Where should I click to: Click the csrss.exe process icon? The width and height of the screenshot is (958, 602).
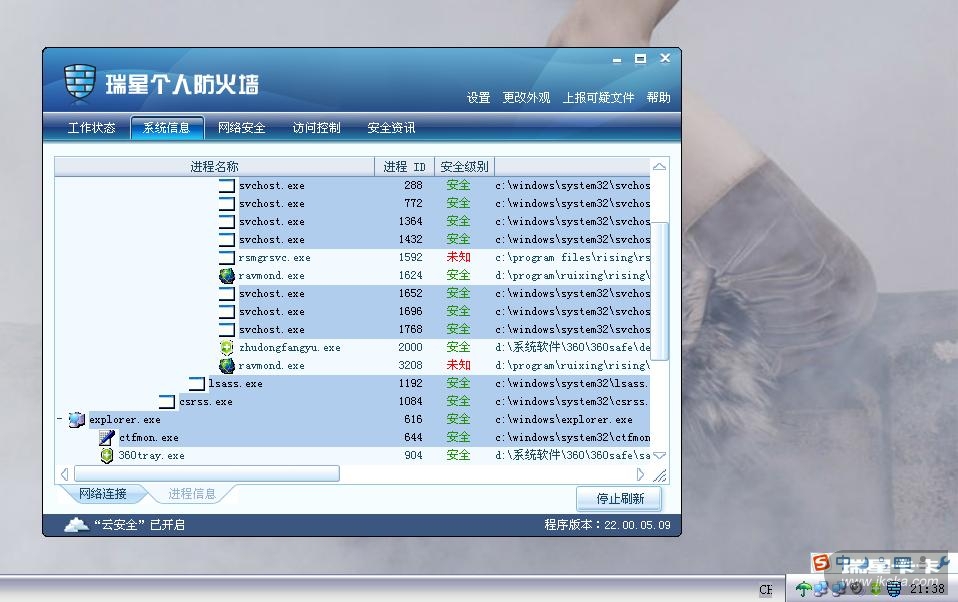(x=167, y=402)
